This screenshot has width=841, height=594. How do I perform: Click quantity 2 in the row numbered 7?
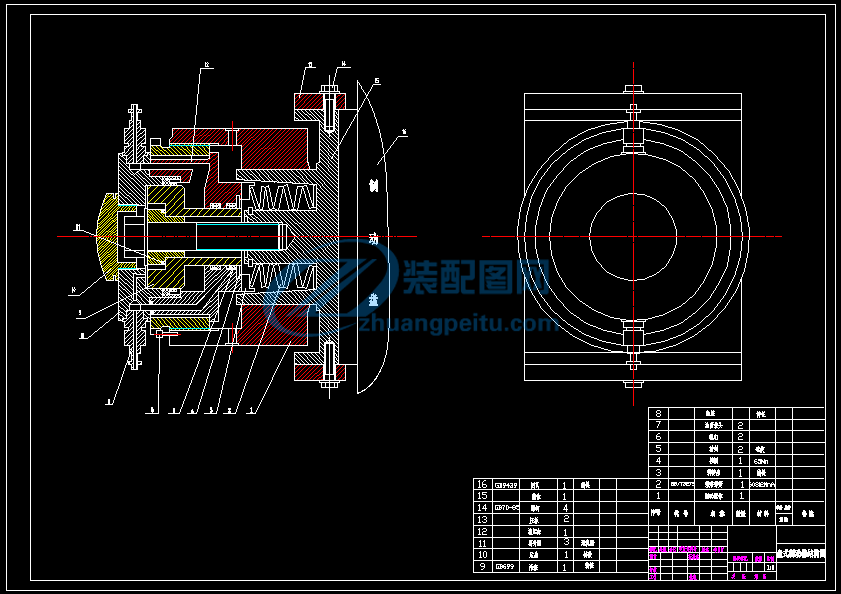pos(740,426)
